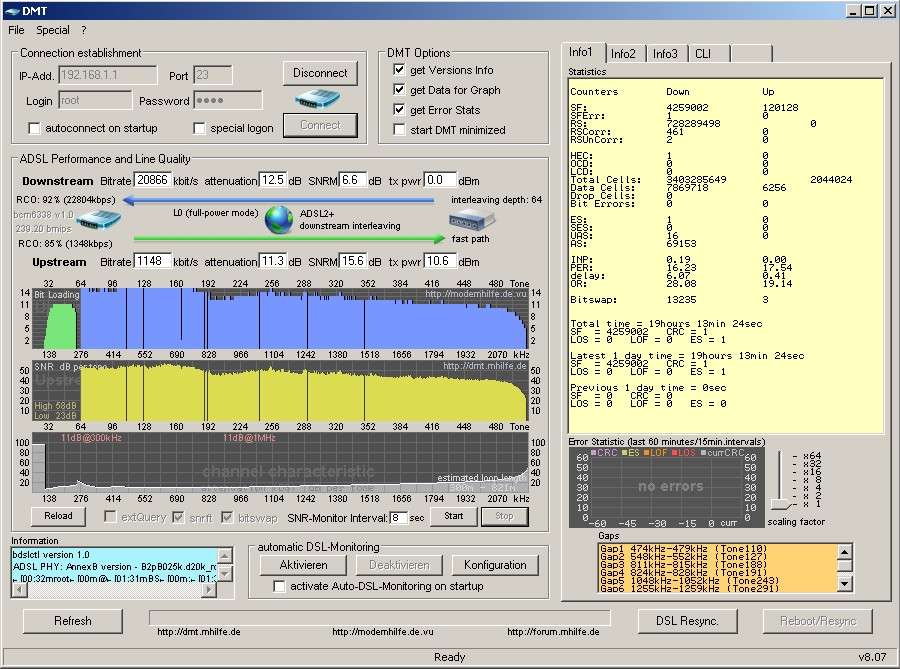
Task: Uncheck get Versions Info
Action: 399,70
